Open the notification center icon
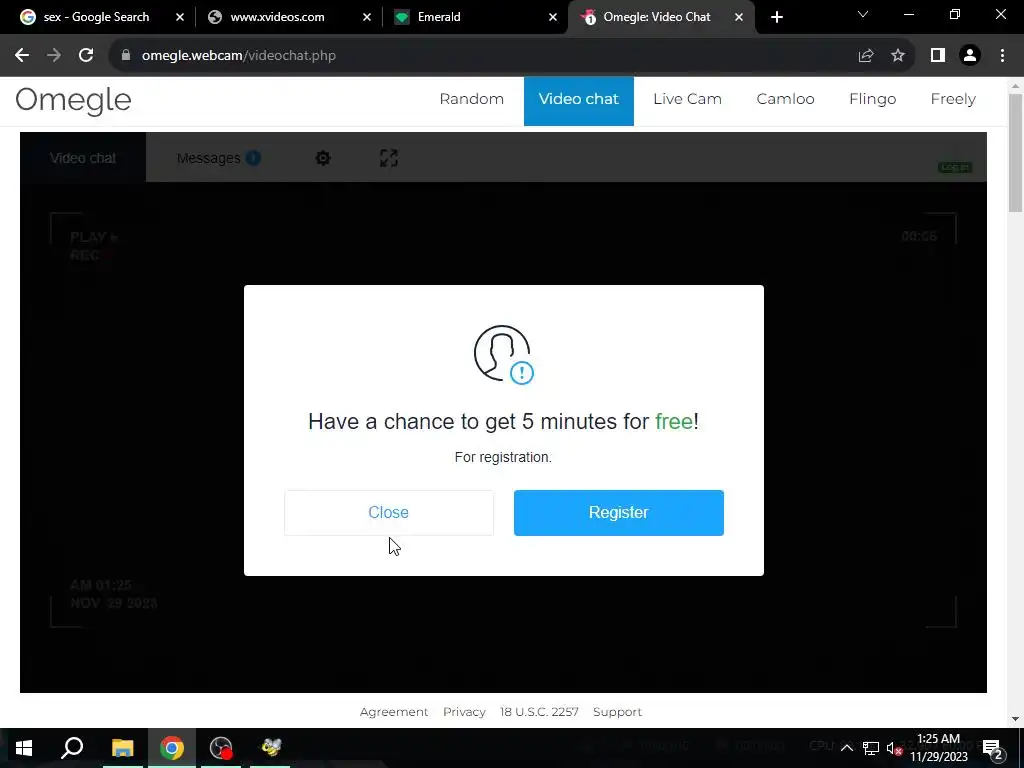The width and height of the screenshot is (1024, 768). point(993,748)
